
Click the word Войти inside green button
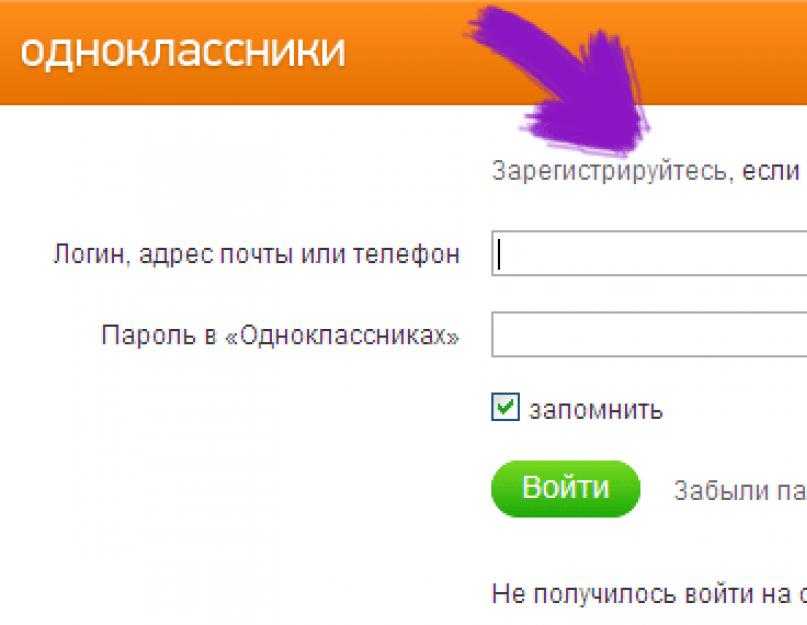click(x=566, y=487)
